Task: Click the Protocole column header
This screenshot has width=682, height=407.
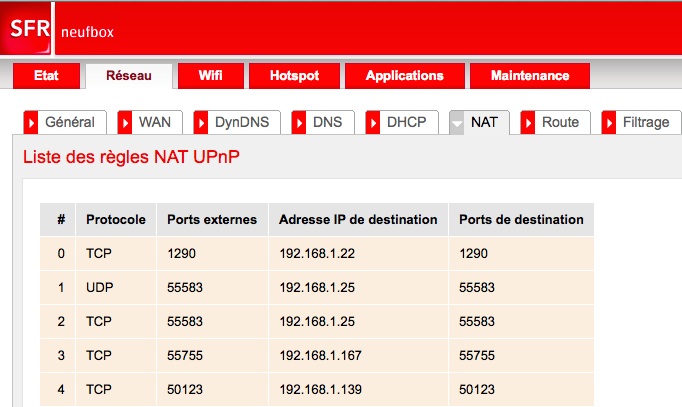Action: point(116,220)
